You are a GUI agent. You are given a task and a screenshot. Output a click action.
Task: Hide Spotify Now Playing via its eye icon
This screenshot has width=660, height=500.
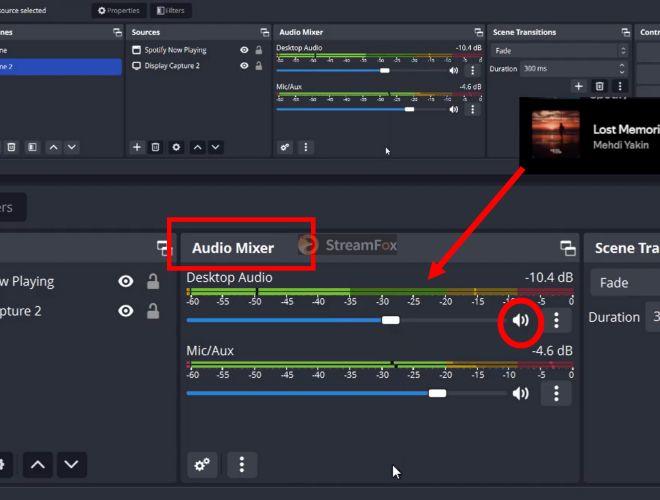click(x=244, y=50)
